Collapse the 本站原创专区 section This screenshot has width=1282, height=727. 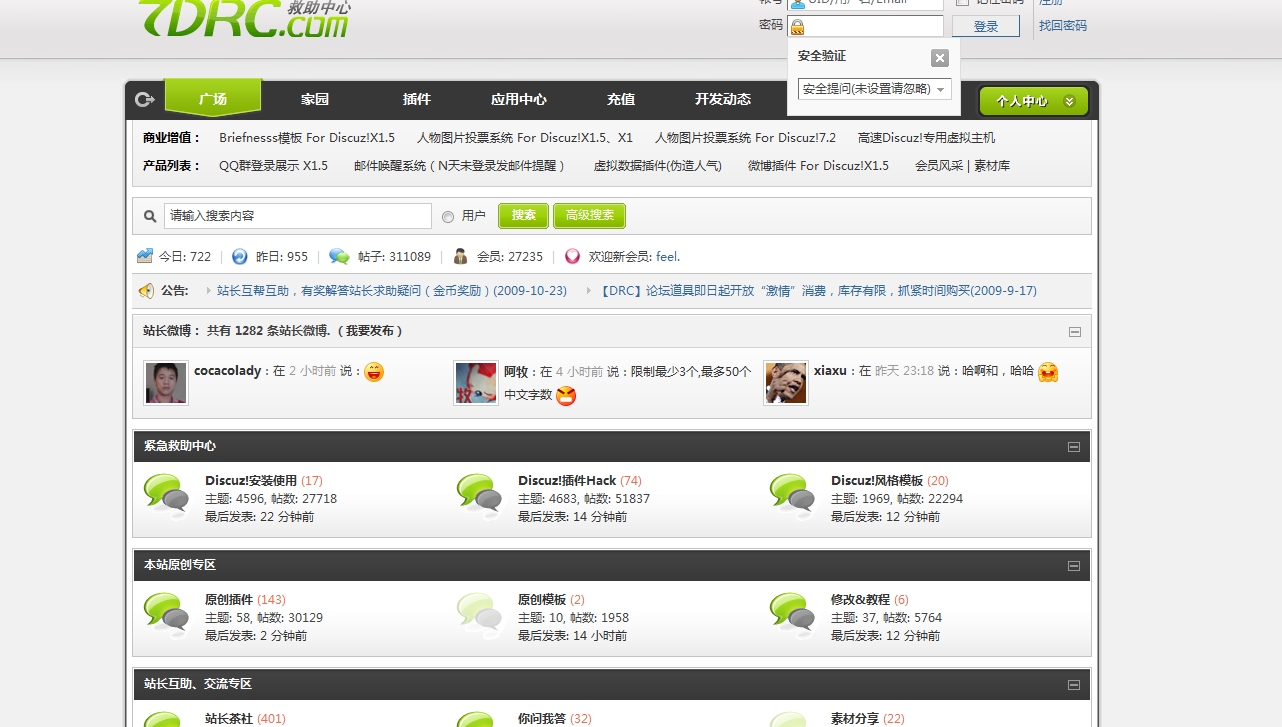(x=1074, y=566)
